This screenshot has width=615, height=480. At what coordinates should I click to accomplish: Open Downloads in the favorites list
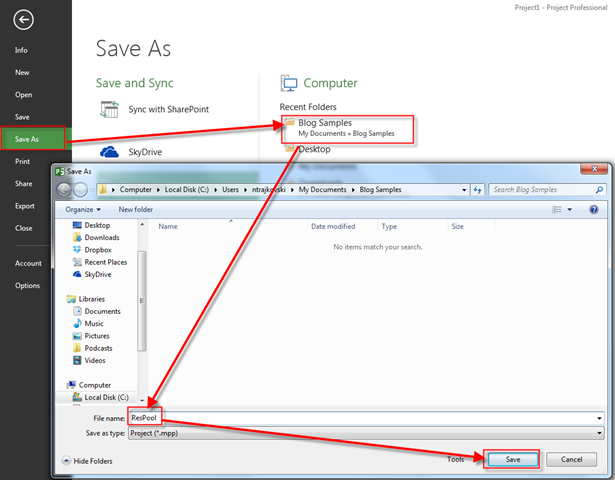101,238
